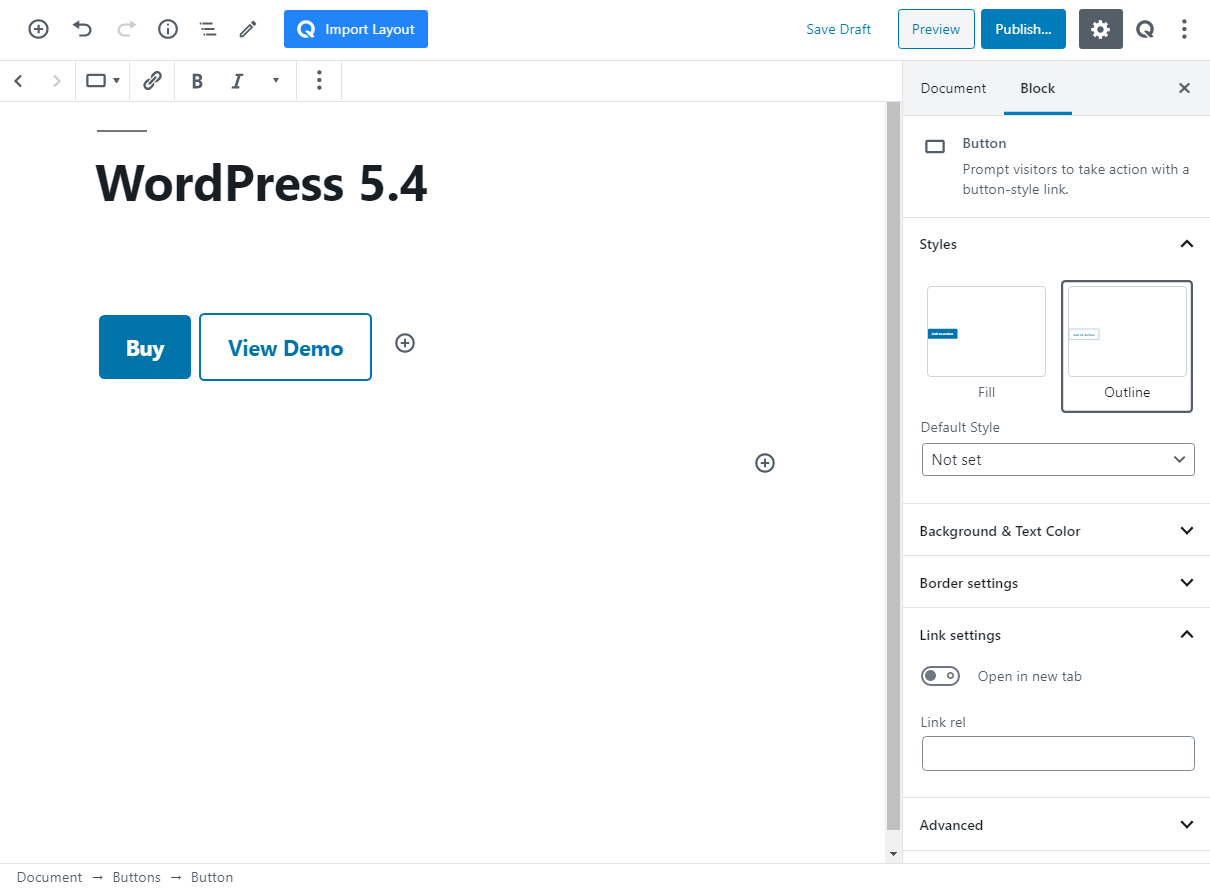
Task: Open the Tools pencil icon
Action: (x=248, y=29)
